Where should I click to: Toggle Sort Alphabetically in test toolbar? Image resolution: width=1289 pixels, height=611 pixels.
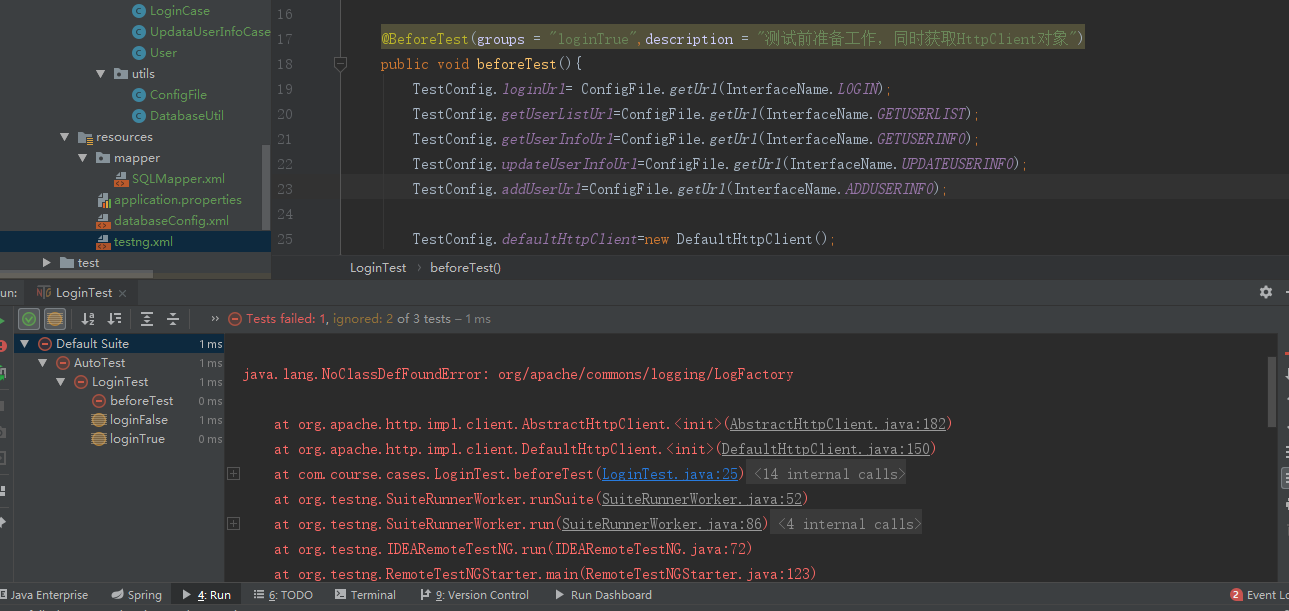[88, 319]
